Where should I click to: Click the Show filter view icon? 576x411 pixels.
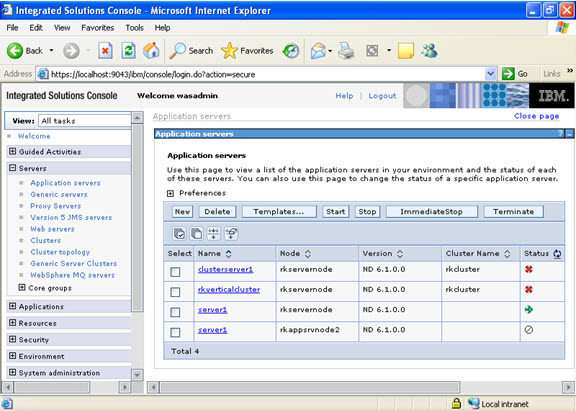click(x=214, y=233)
